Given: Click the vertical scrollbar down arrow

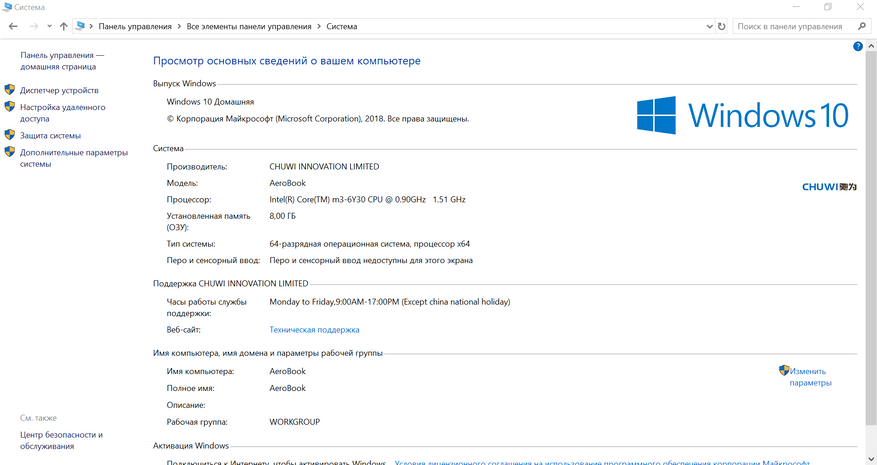Looking at the screenshot, I should [871, 458].
